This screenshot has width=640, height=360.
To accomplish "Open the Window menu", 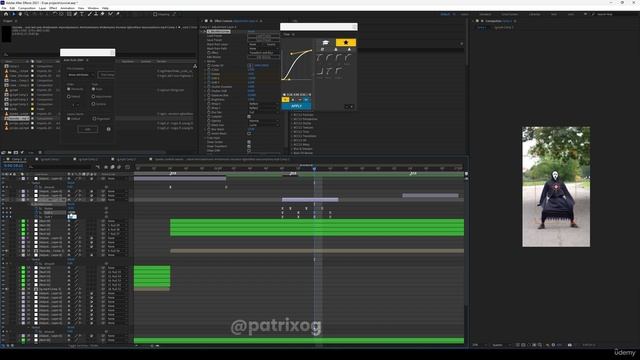I will (93, 8).
